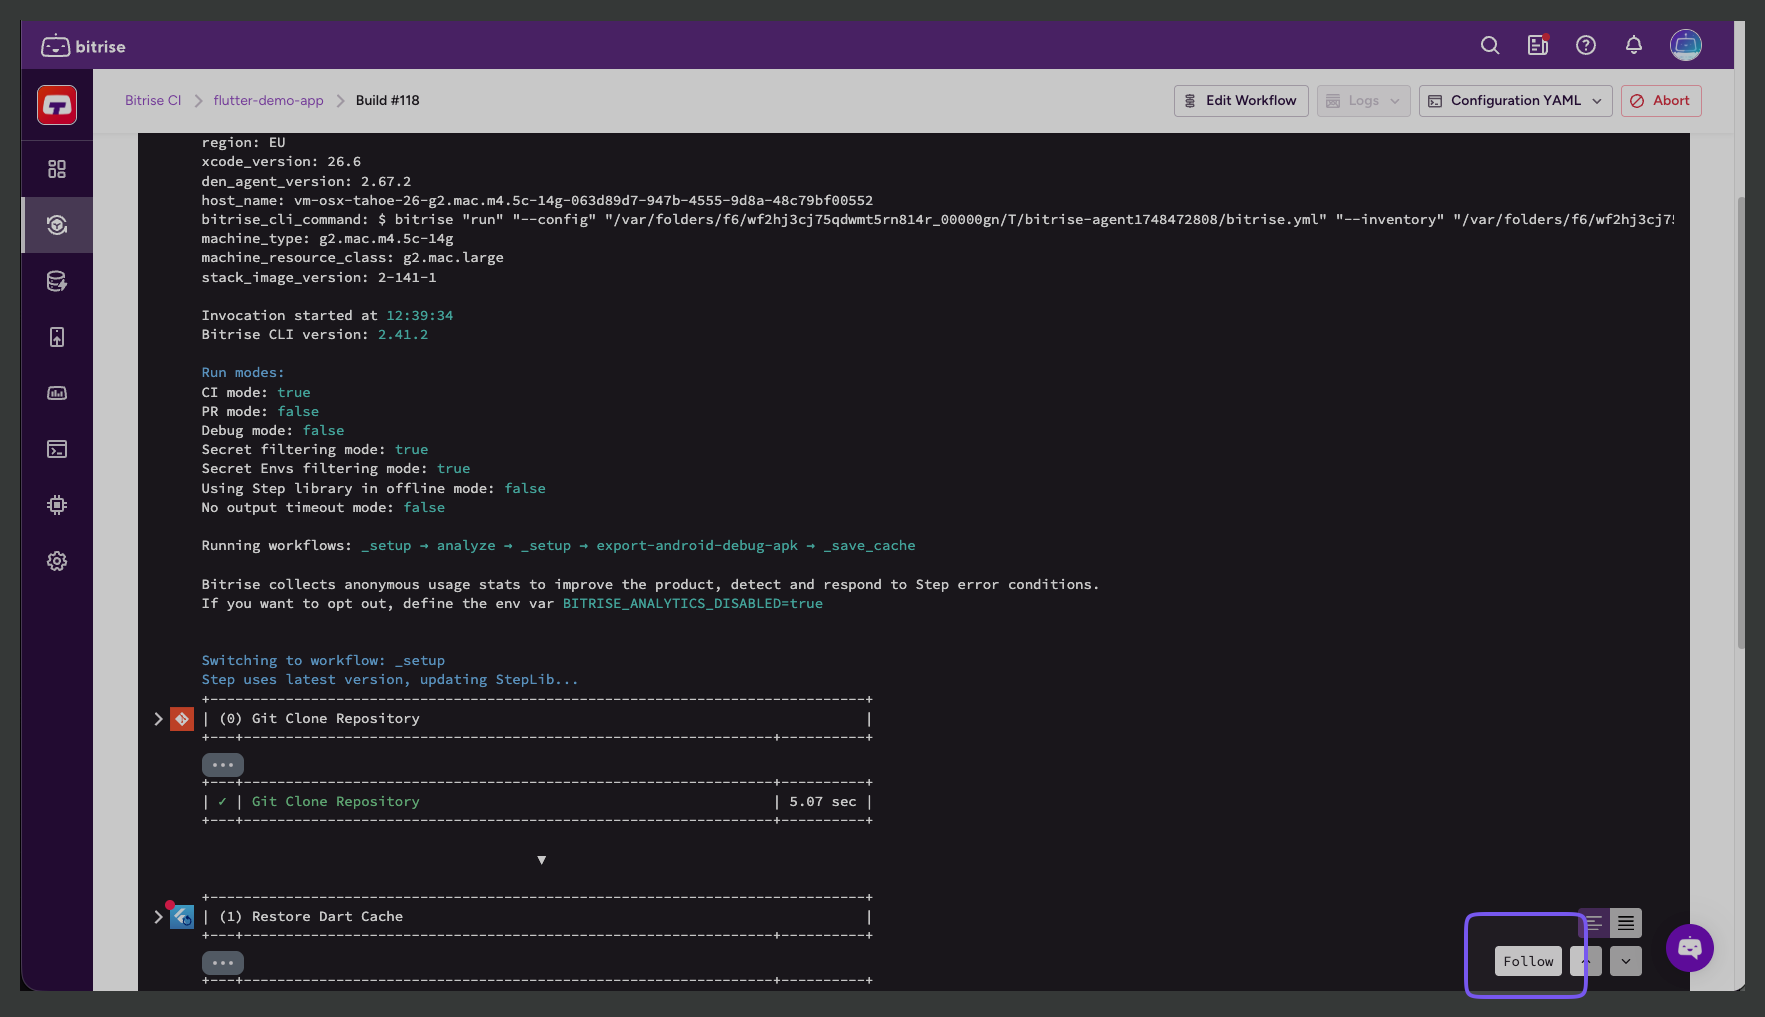The width and height of the screenshot is (1765, 1017).
Task: Click the Switching to workflow: _setup line
Action: pos(323,660)
